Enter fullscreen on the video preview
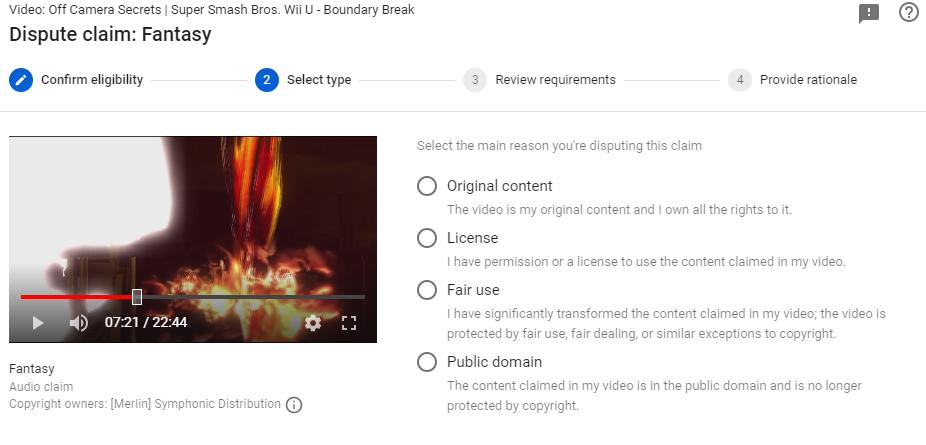The image size is (926, 445). pyautogui.click(x=349, y=323)
